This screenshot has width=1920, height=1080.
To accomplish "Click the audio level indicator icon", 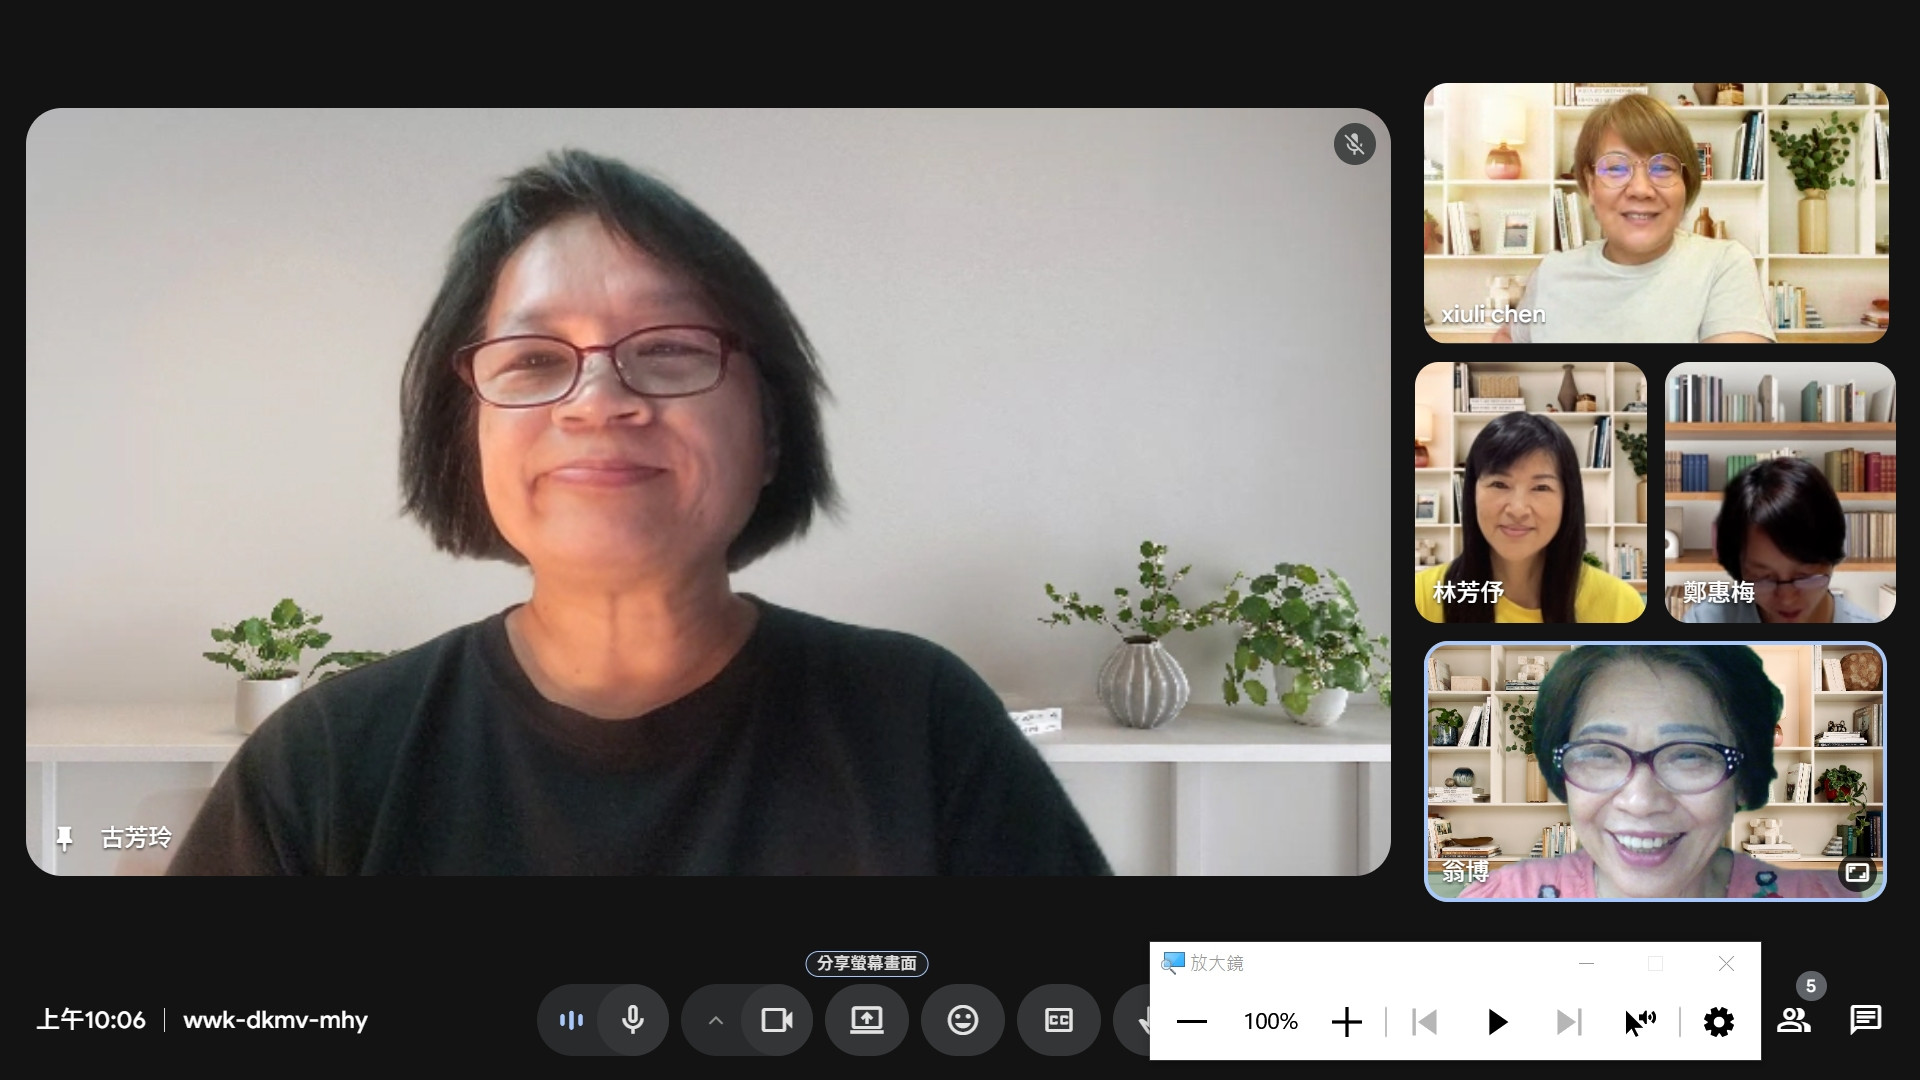I will (571, 1020).
